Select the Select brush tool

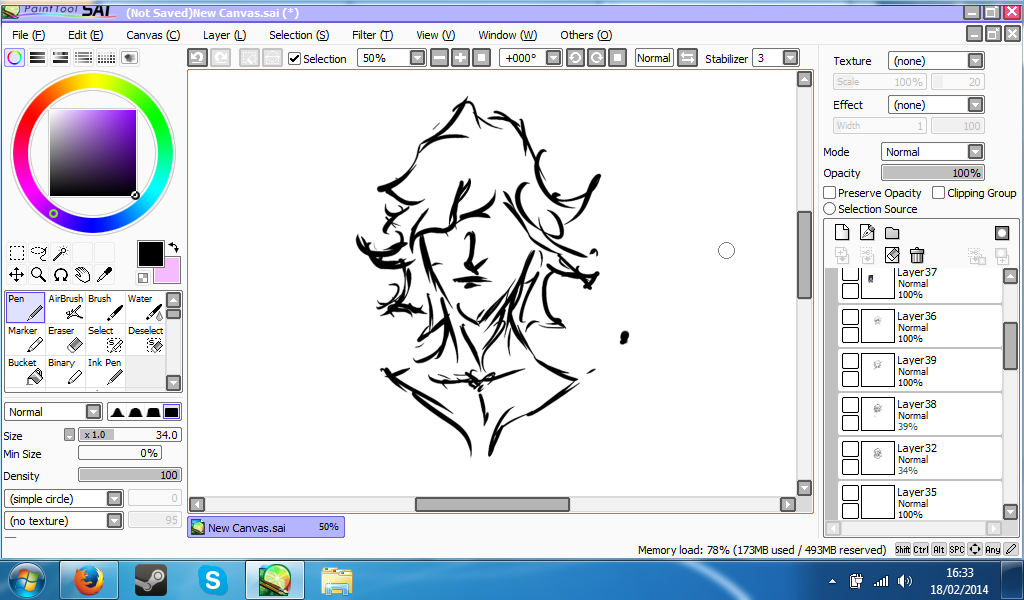pyautogui.click(x=105, y=339)
